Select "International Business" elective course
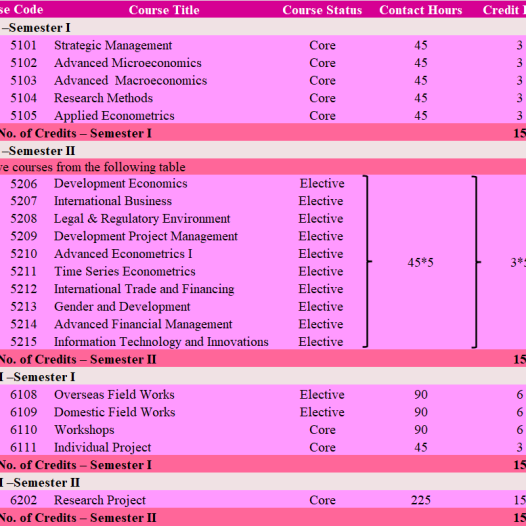Screen dimensions: 526x526 pos(113,201)
